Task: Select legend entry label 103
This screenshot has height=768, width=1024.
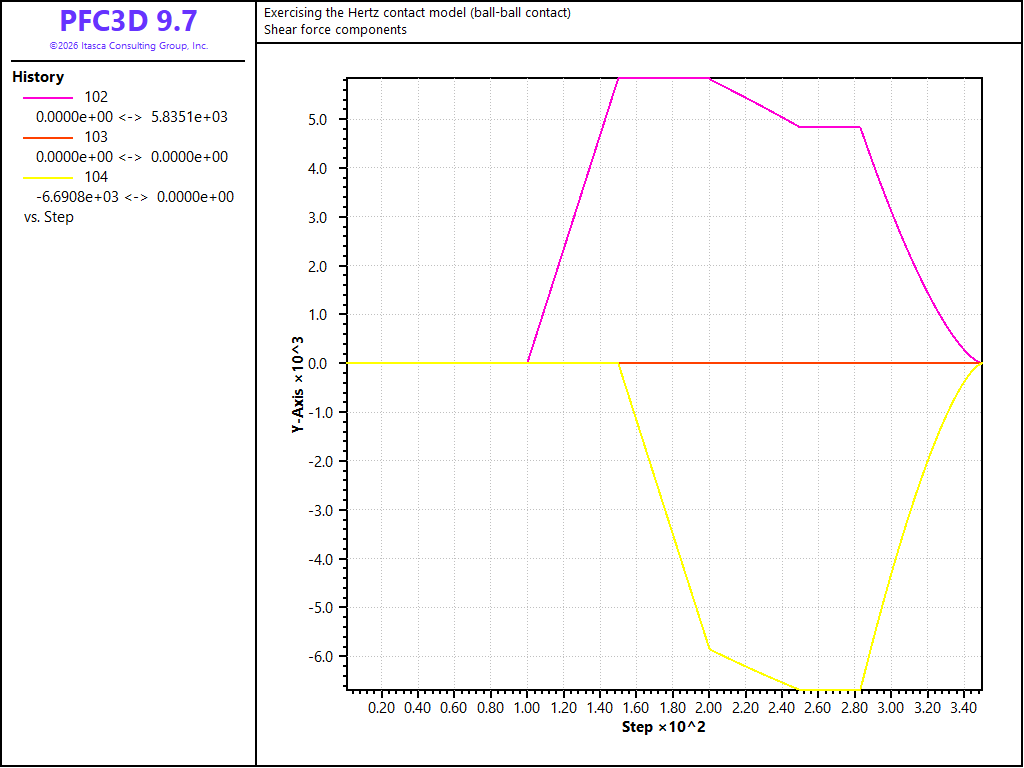Action: point(96,137)
